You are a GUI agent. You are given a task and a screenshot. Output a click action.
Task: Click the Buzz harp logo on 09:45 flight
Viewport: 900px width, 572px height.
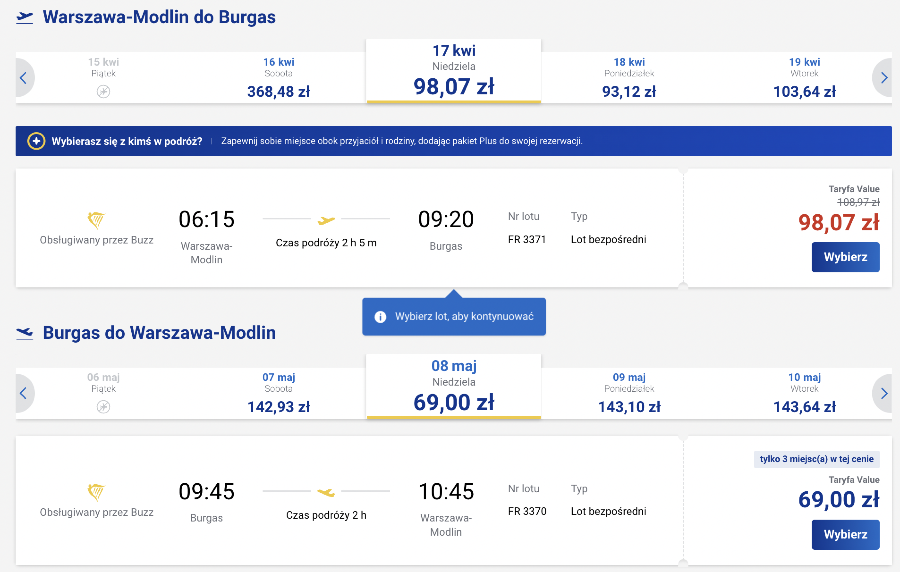[96, 492]
